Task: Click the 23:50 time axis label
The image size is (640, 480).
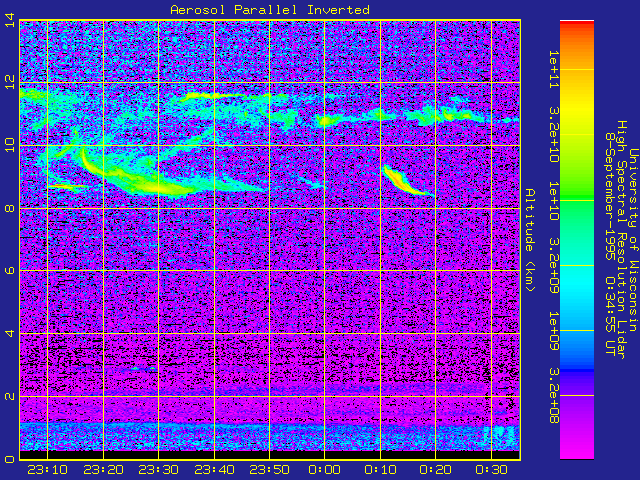Action: pos(269,470)
